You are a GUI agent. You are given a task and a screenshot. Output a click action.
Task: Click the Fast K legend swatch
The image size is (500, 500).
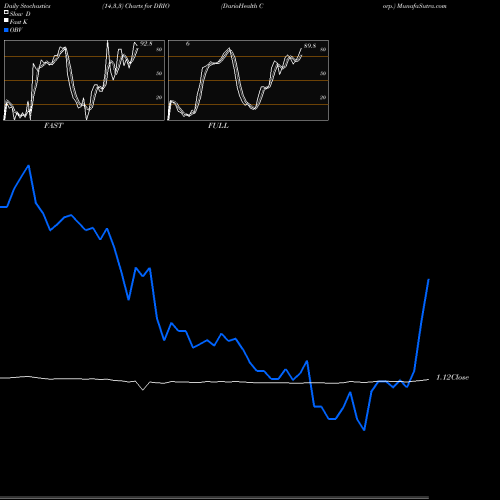[6, 20]
